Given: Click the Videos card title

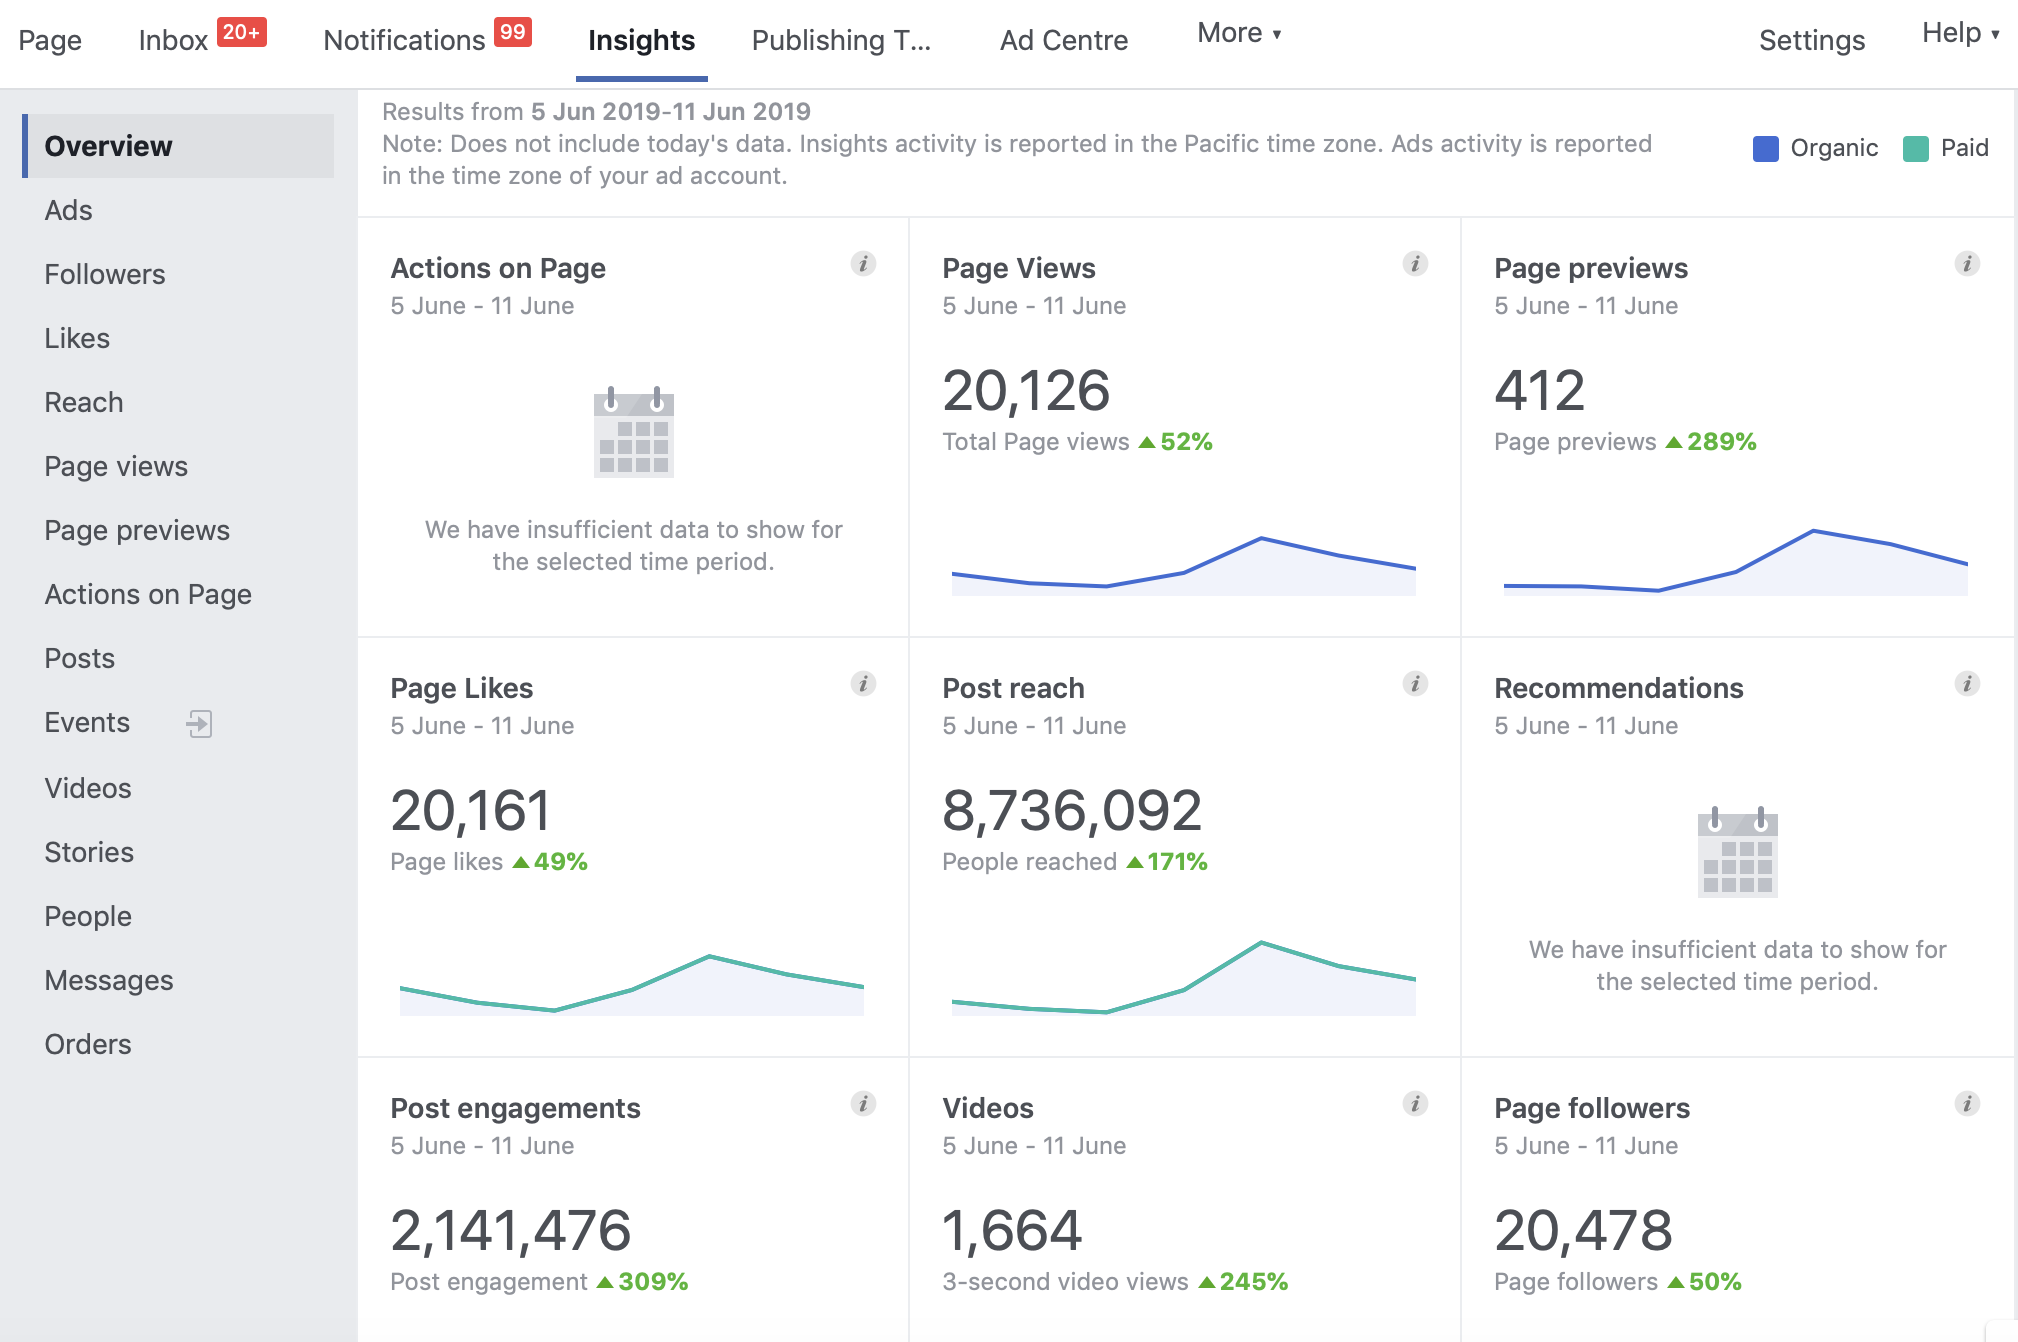Looking at the screenshot, I should tap(988, 1108).
